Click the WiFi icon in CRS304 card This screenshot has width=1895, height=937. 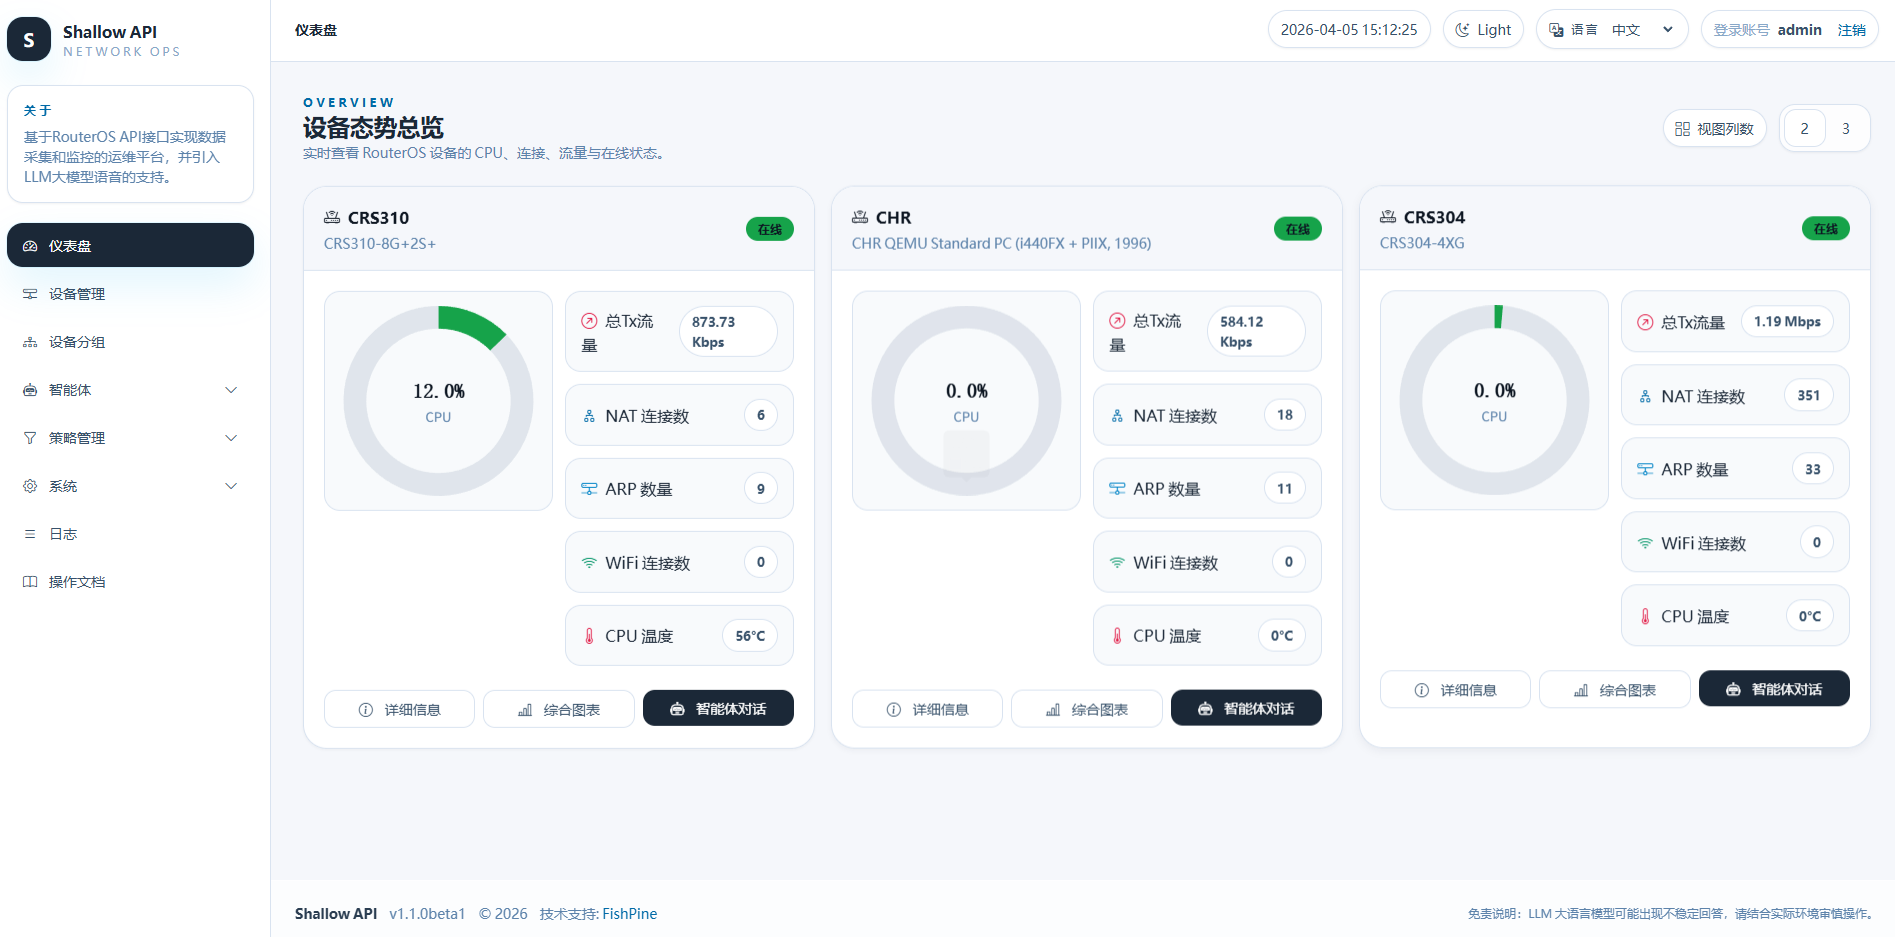coord(1645,543)
